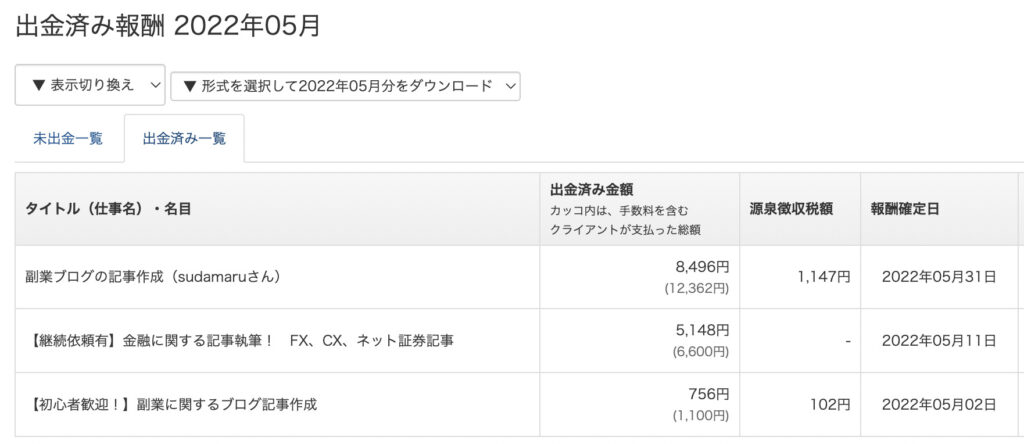Select the 756円 amount cell
The width and height of the screenshot is (1024, 444).
point(639,405)
